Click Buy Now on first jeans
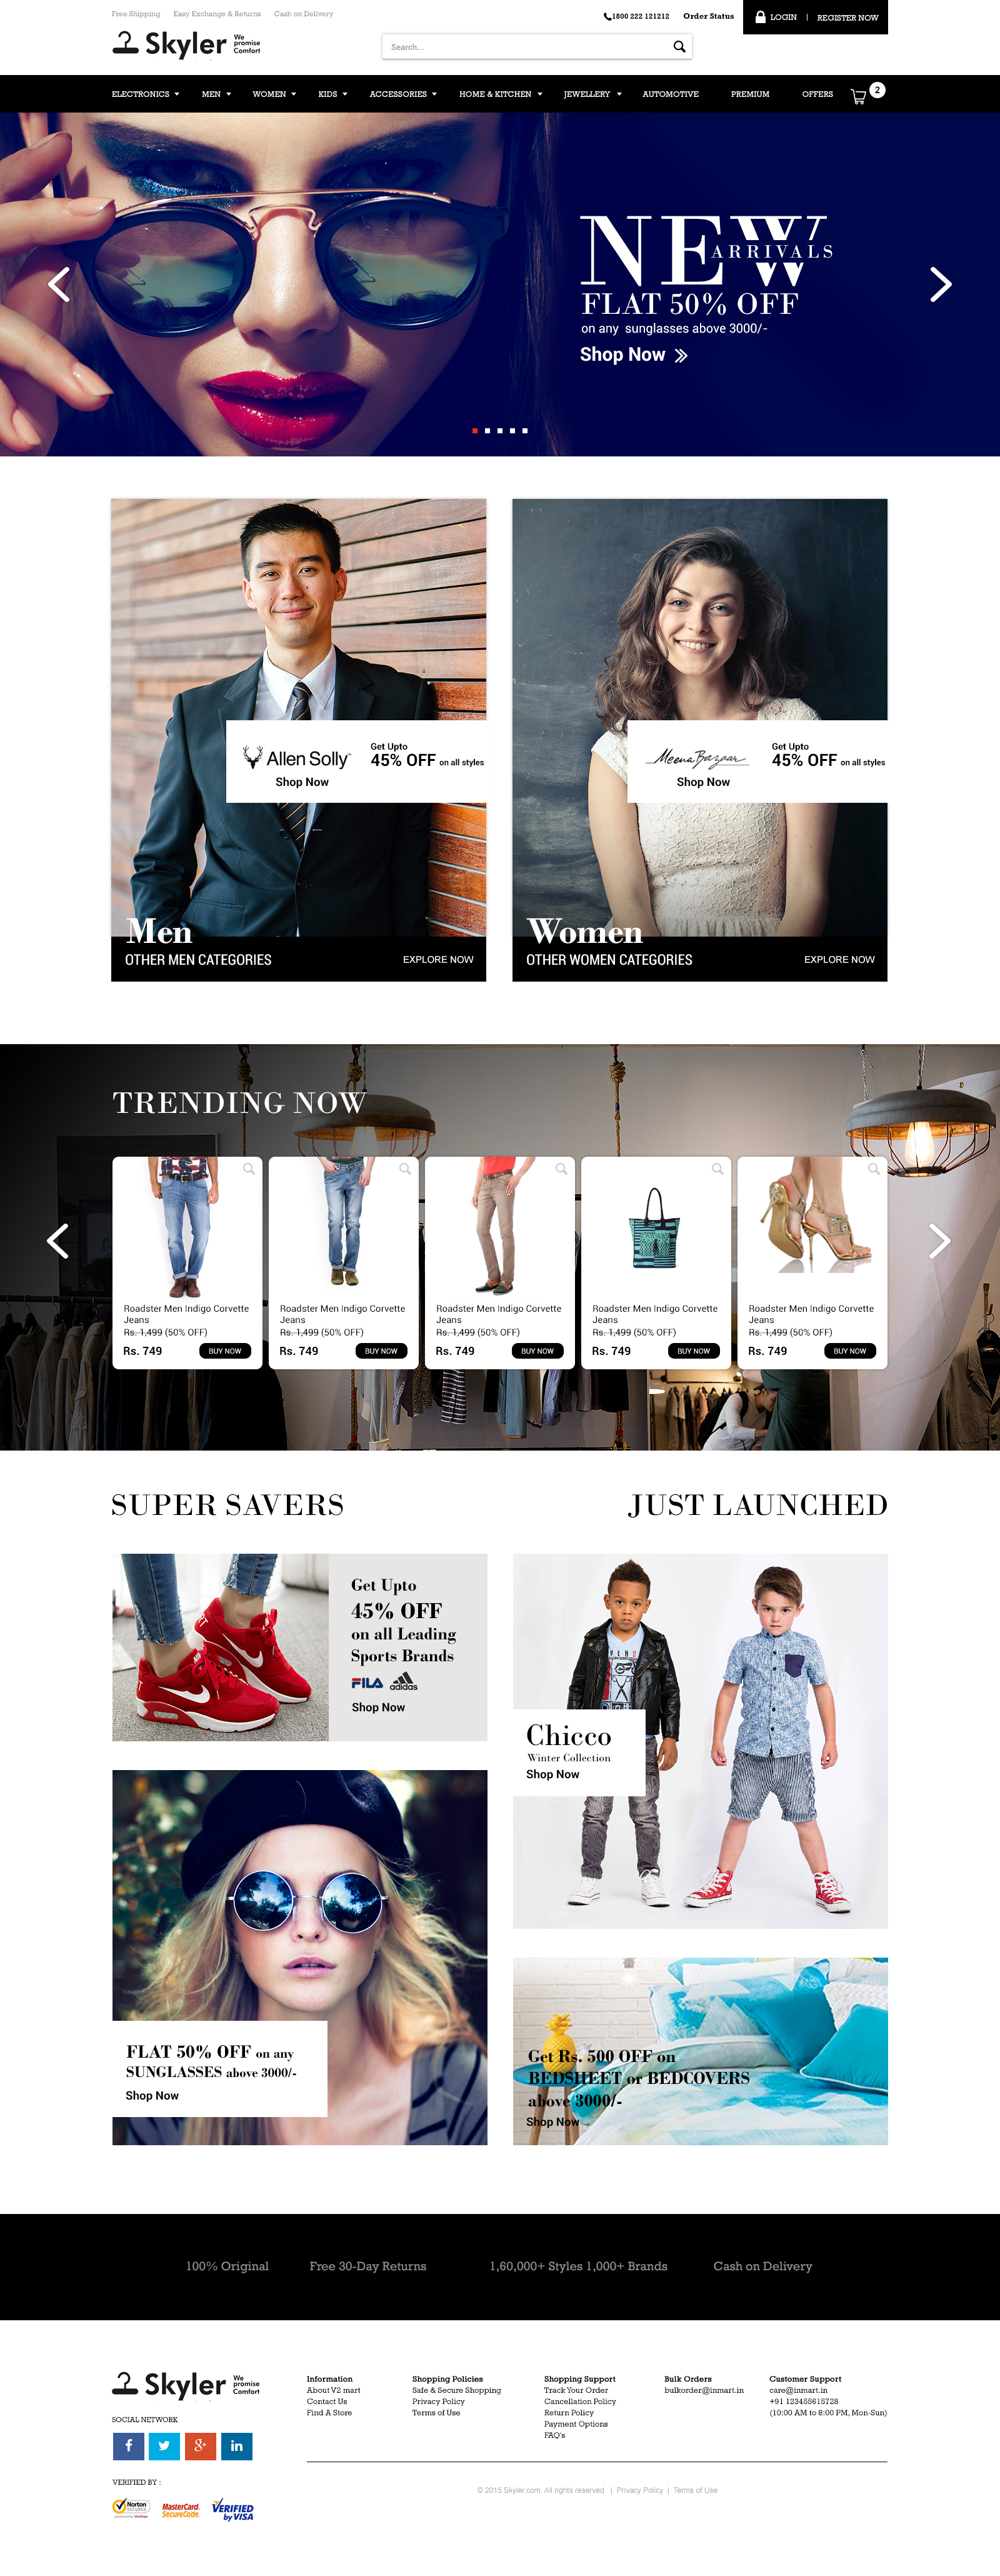 (225, 1350)
